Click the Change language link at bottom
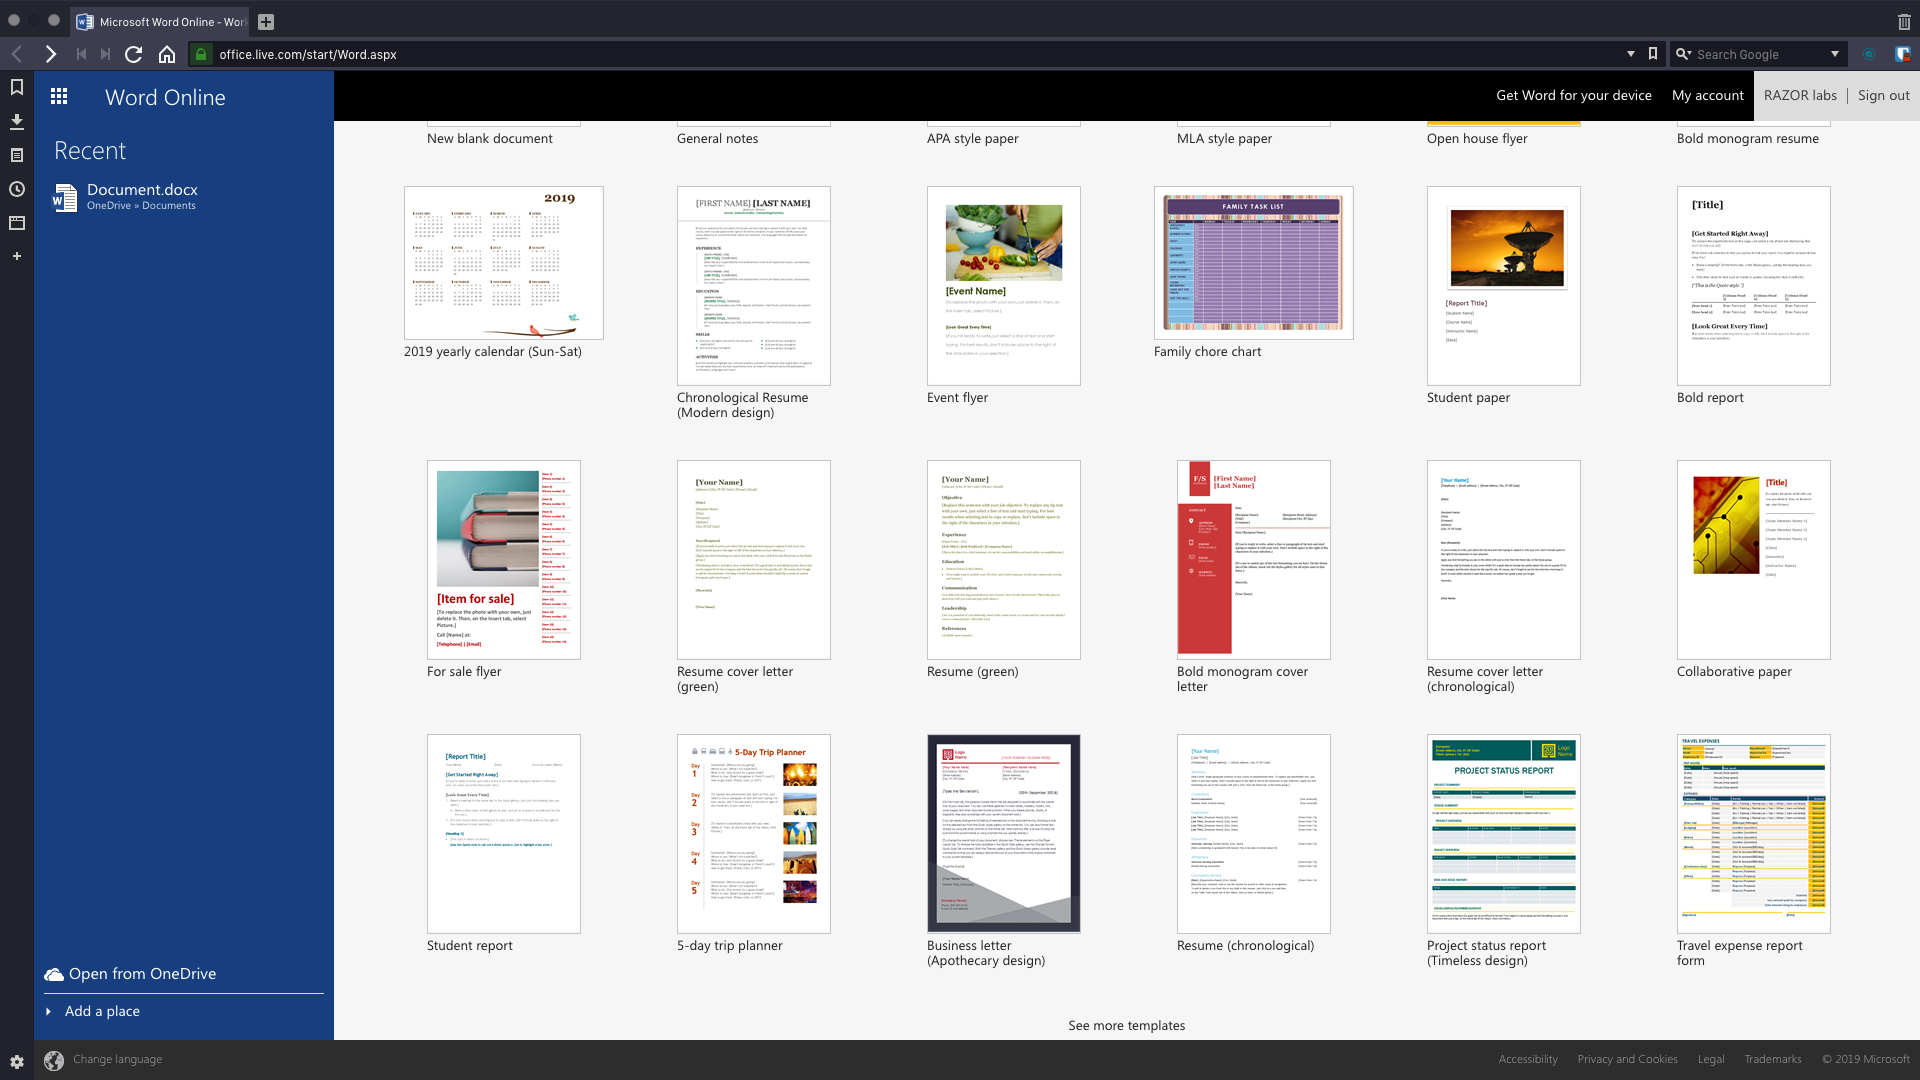Image resolution: width=1920 pixels, height=1080 pixels. [117, 1060]
